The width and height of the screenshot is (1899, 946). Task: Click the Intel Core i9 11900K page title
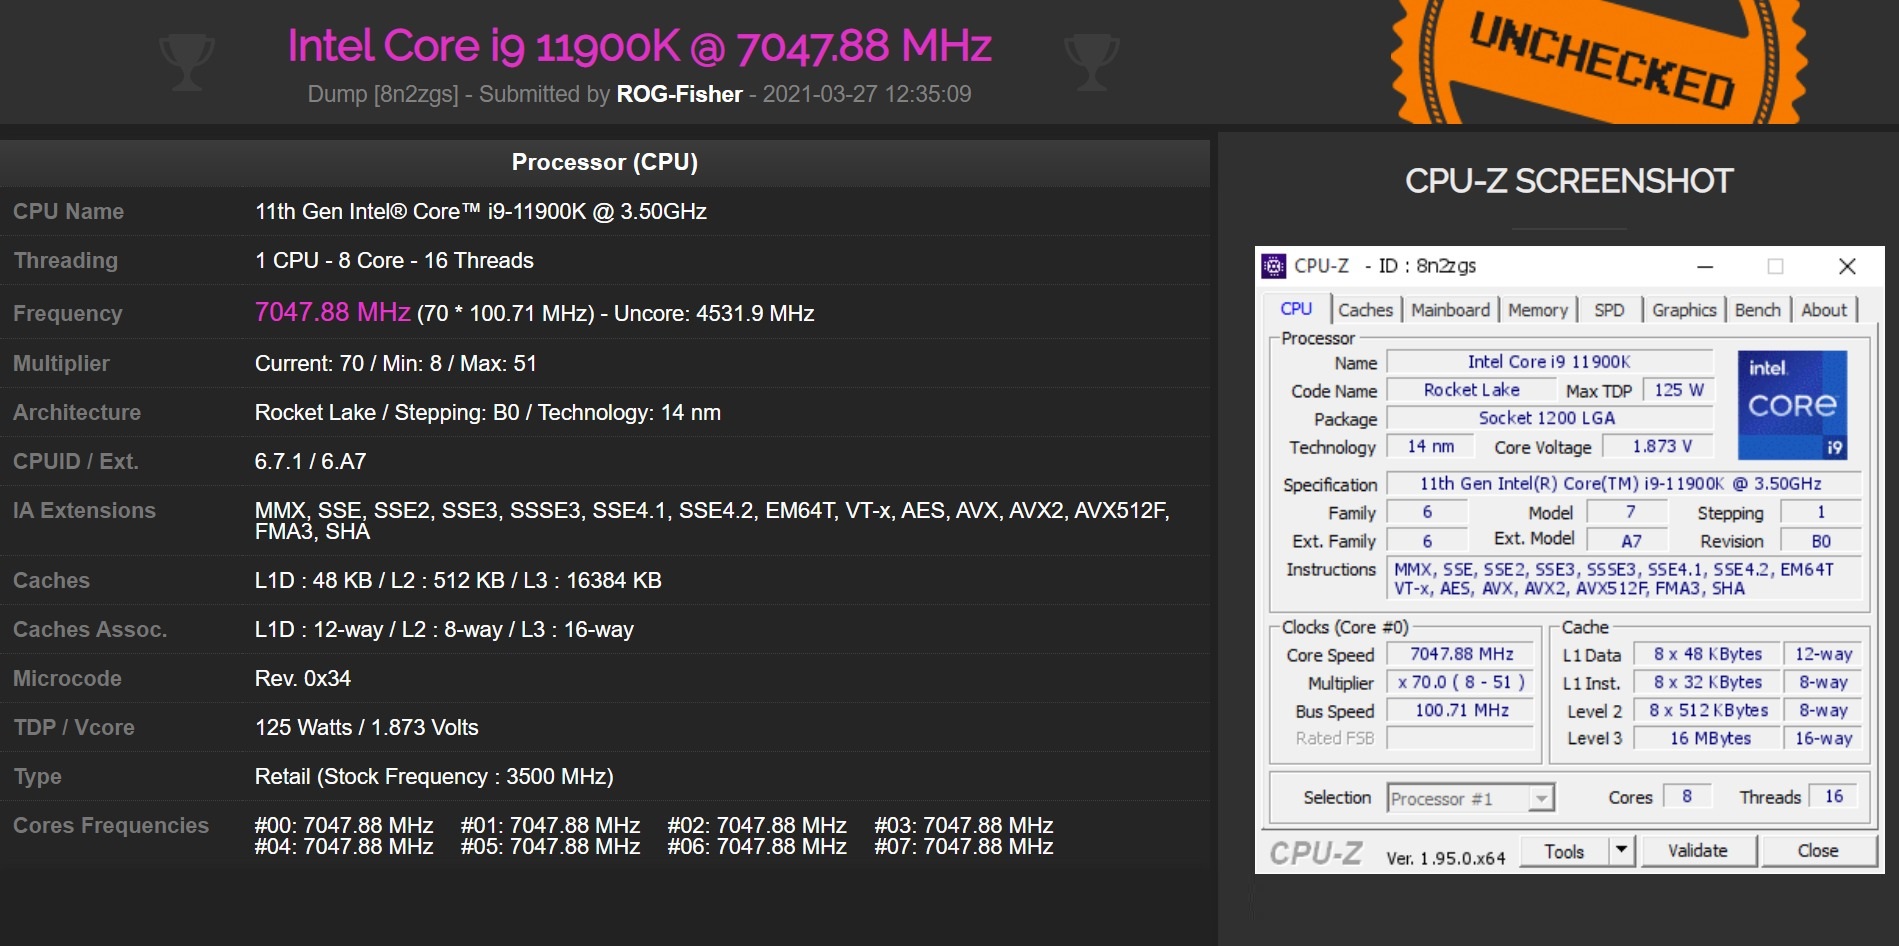[x=639, y=46]
